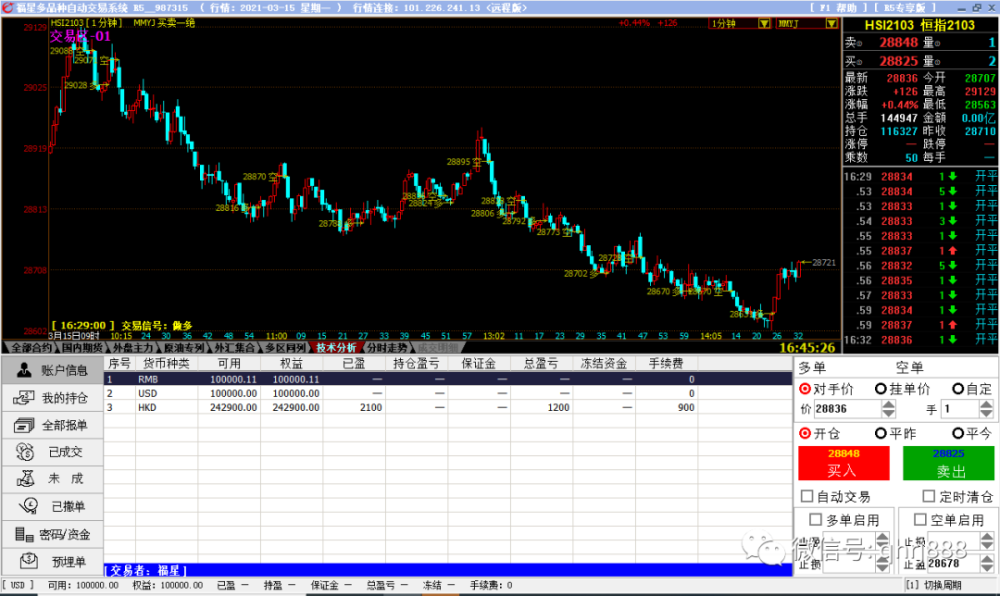1000x596 pixels.
Task: Enable the 自动交易 checkbox
Action: pos(807,496)
